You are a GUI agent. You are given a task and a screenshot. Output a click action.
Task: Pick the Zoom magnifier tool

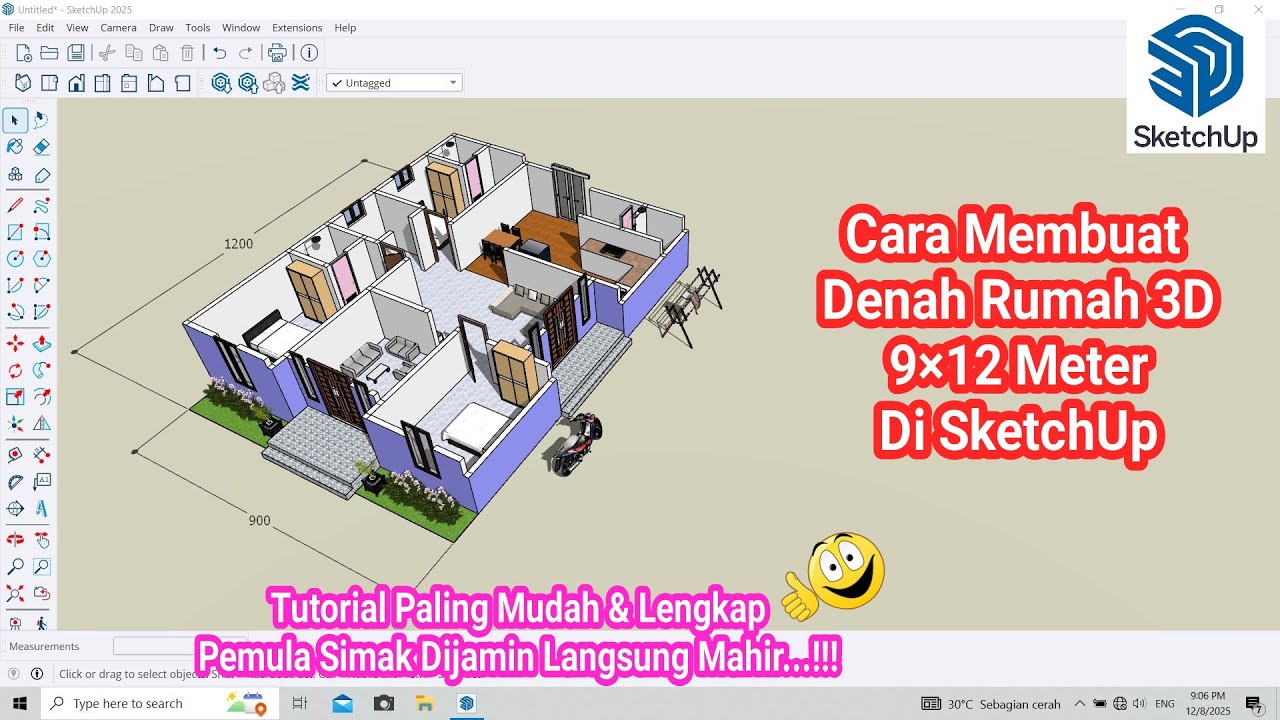(15, 567)
